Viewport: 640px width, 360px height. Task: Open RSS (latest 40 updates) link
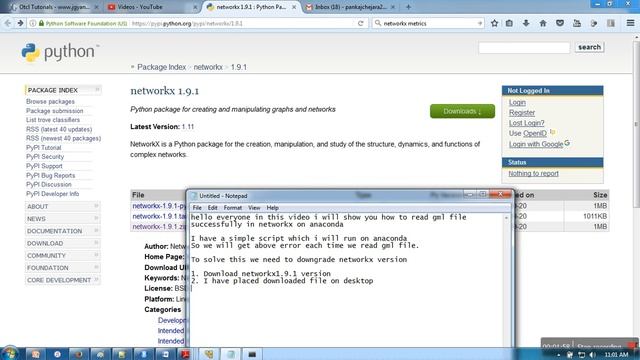click(x=59, y=129)
